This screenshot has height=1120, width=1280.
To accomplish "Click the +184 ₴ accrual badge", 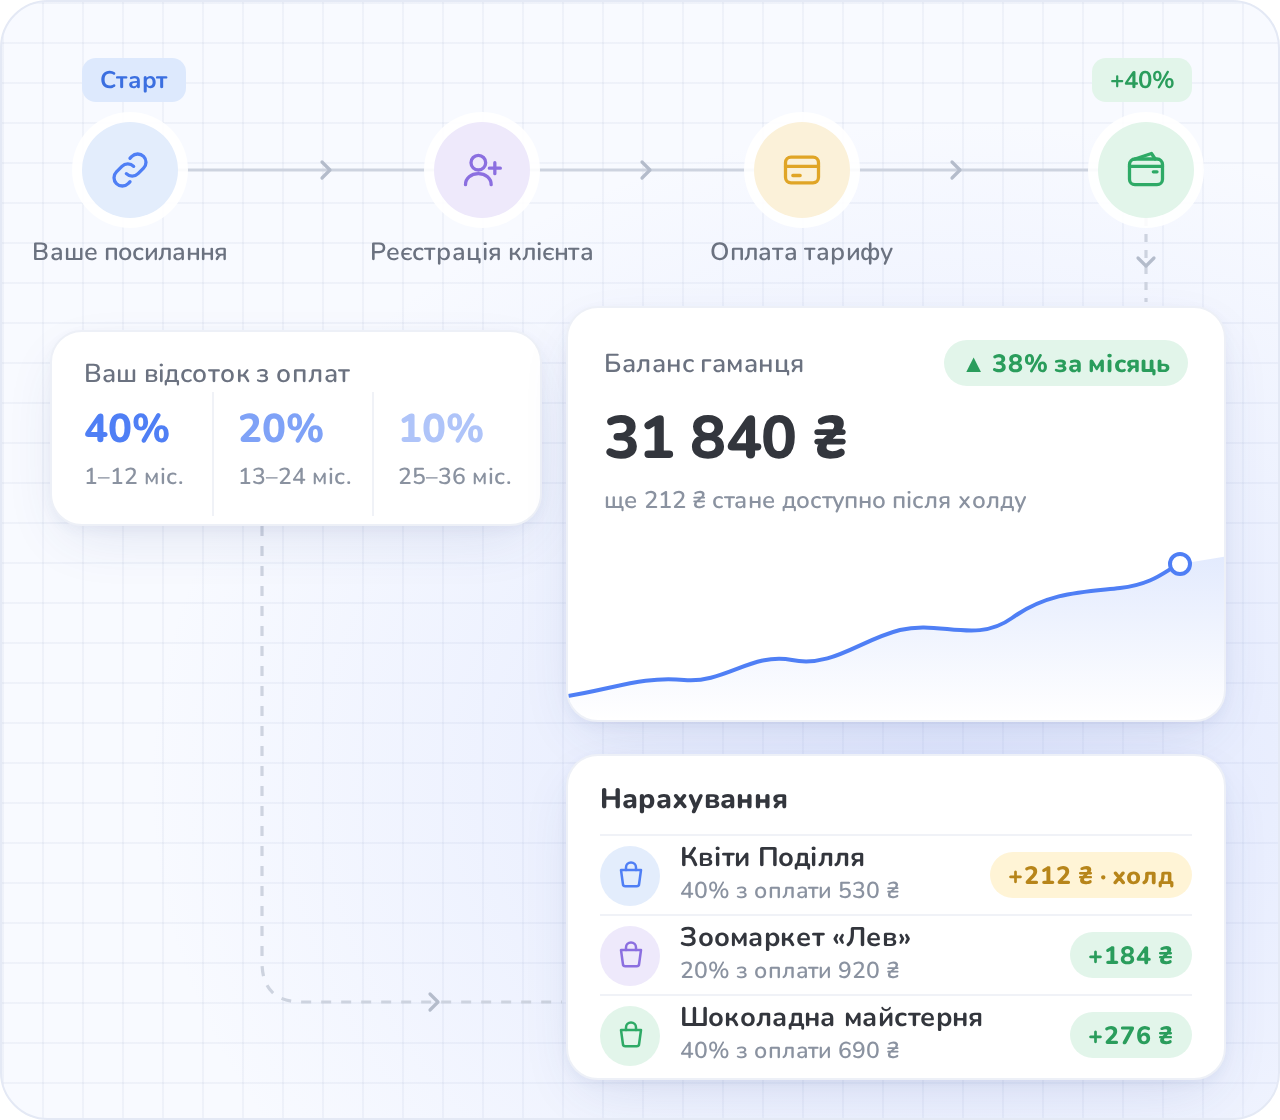I will point(1131,956).
